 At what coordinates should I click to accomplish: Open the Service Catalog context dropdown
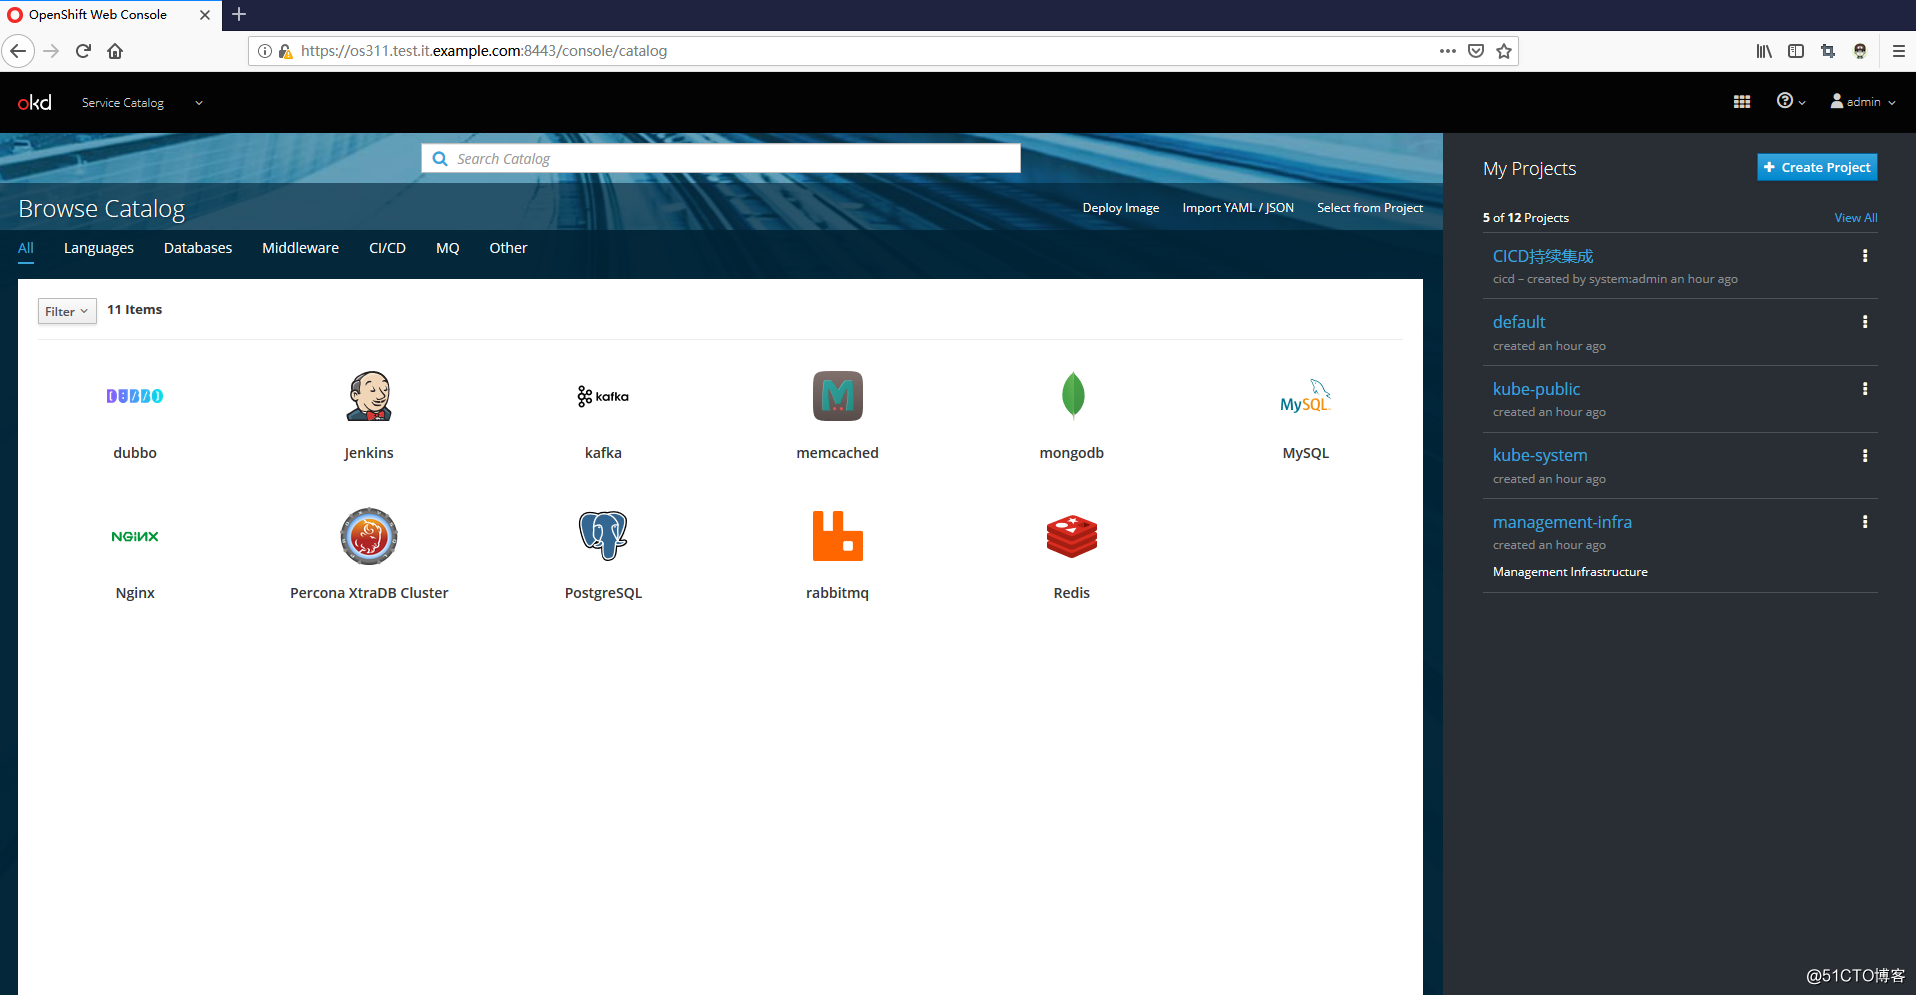pyautogui.click(x=143, y=102)
